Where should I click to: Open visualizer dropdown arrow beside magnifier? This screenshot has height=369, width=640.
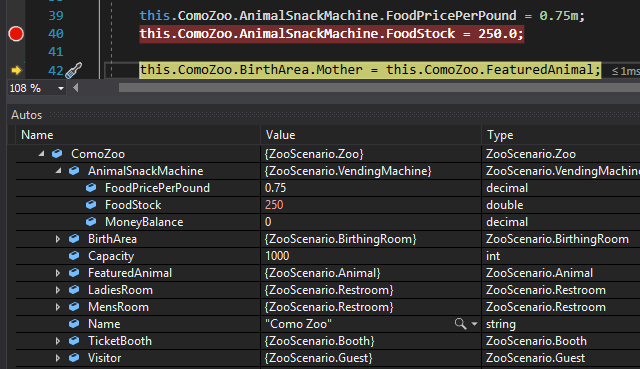[474, 324]
